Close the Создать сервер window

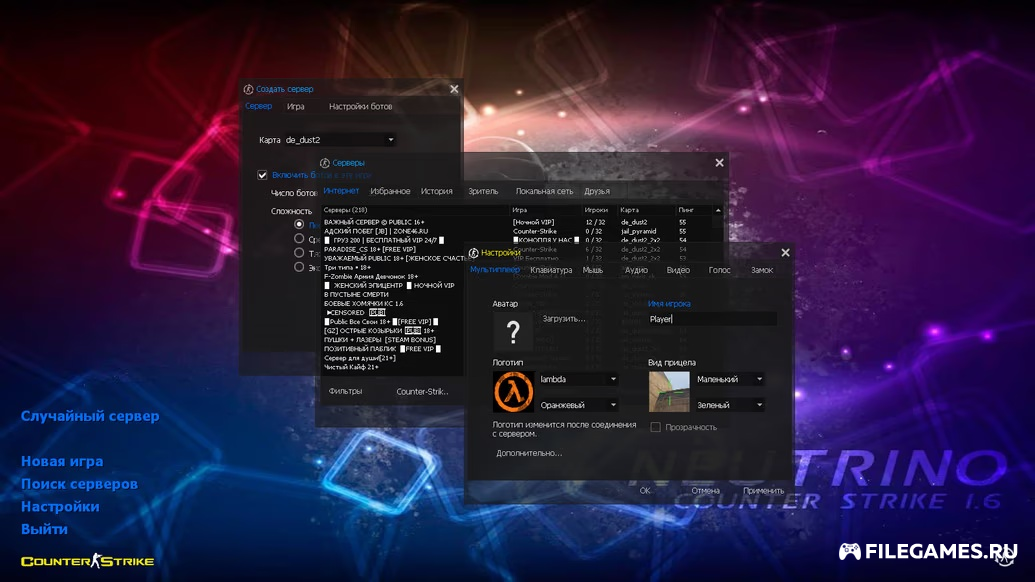[x=454, y=89]
